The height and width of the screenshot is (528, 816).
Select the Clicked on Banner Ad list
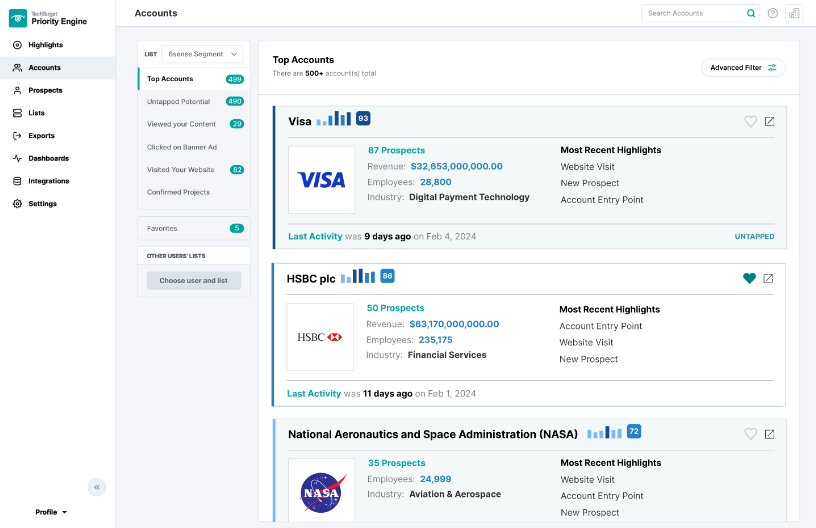194,147
